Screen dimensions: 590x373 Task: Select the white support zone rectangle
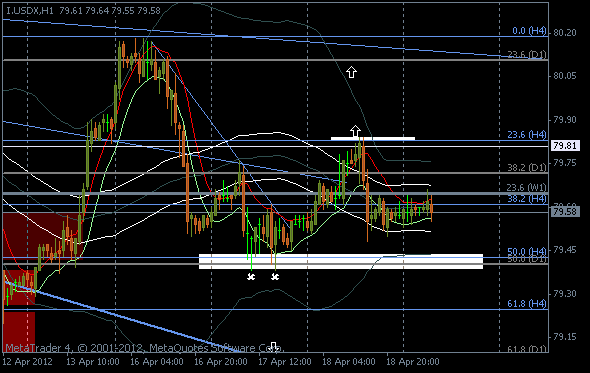tap(341, 262)
